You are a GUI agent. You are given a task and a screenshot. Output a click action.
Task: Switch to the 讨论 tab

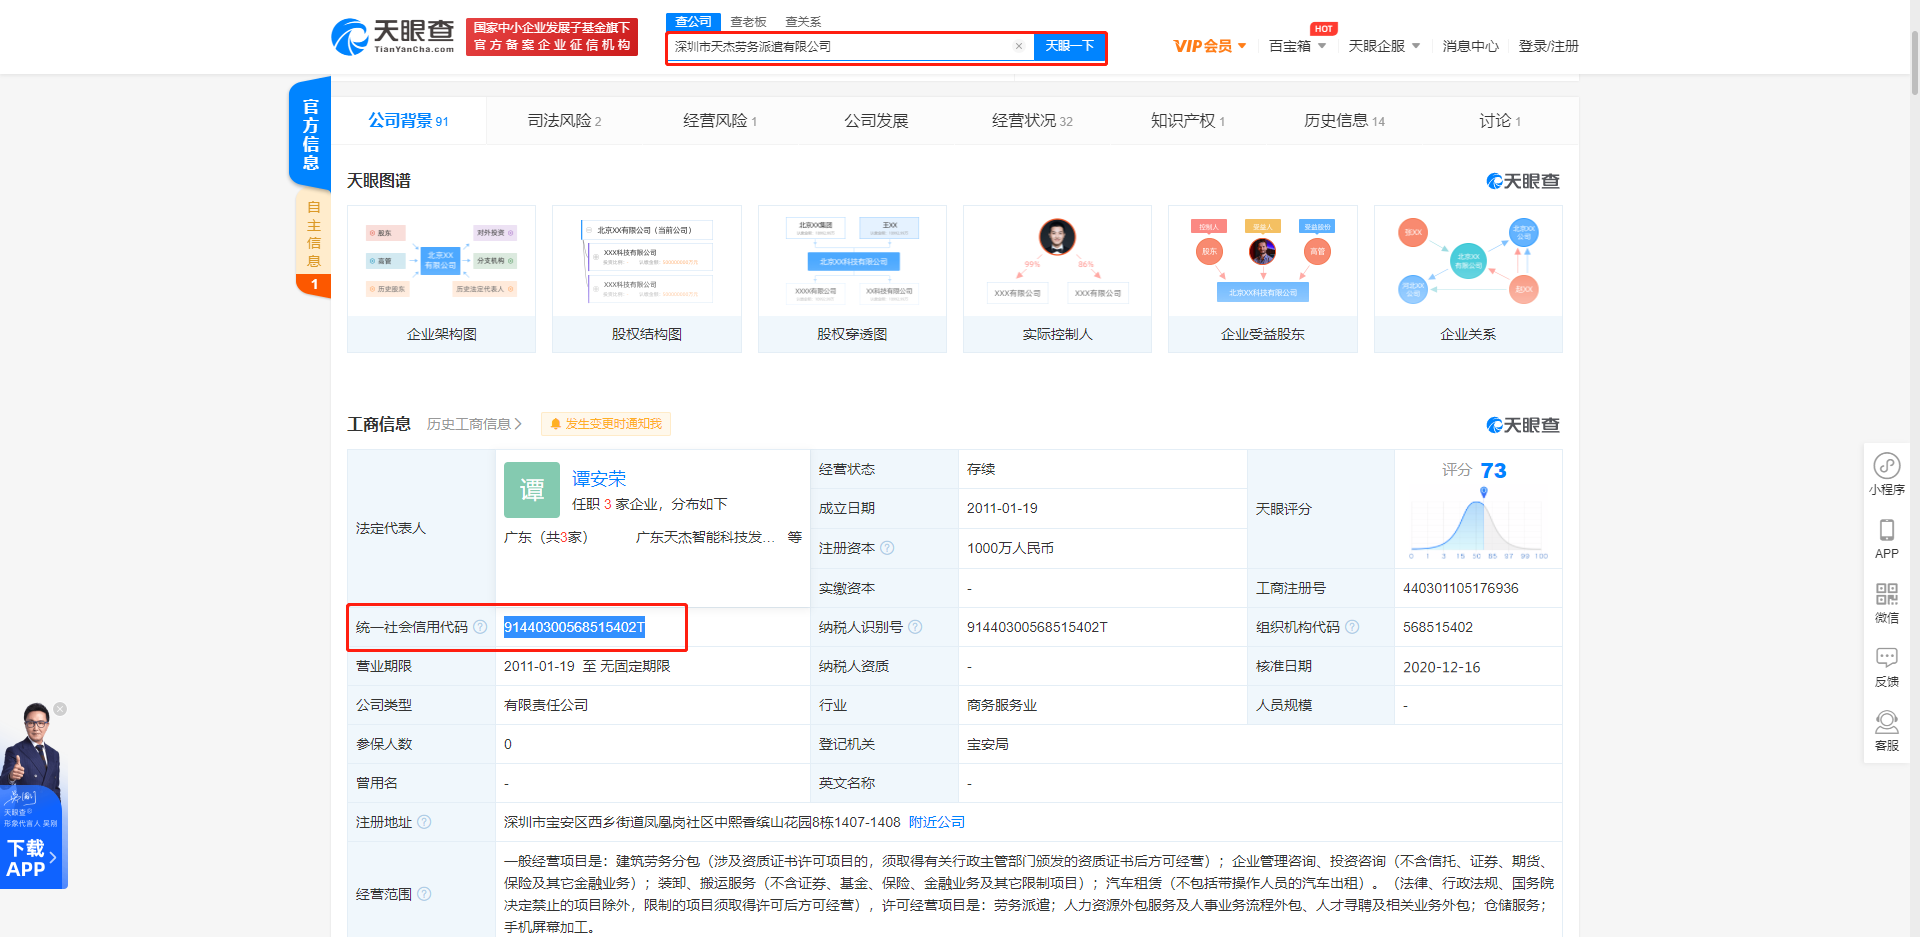click(x=1500, y=121)
